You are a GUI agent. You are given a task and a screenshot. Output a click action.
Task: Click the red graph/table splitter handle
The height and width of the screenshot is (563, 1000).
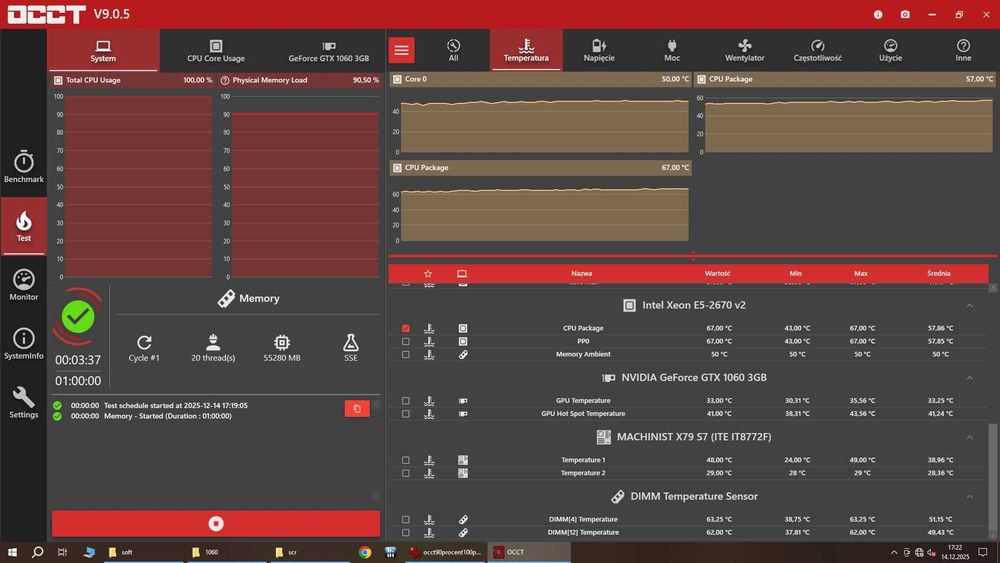[693, 256]
